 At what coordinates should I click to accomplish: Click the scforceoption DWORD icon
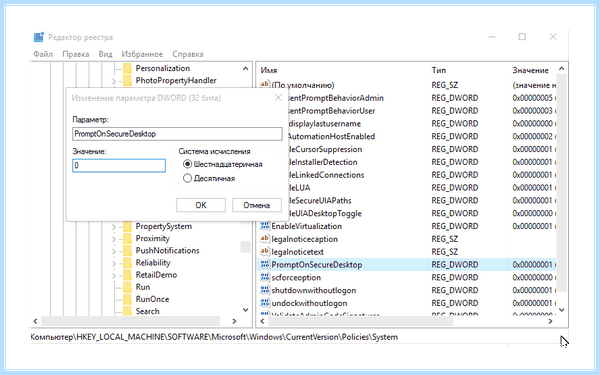[264, 277]
